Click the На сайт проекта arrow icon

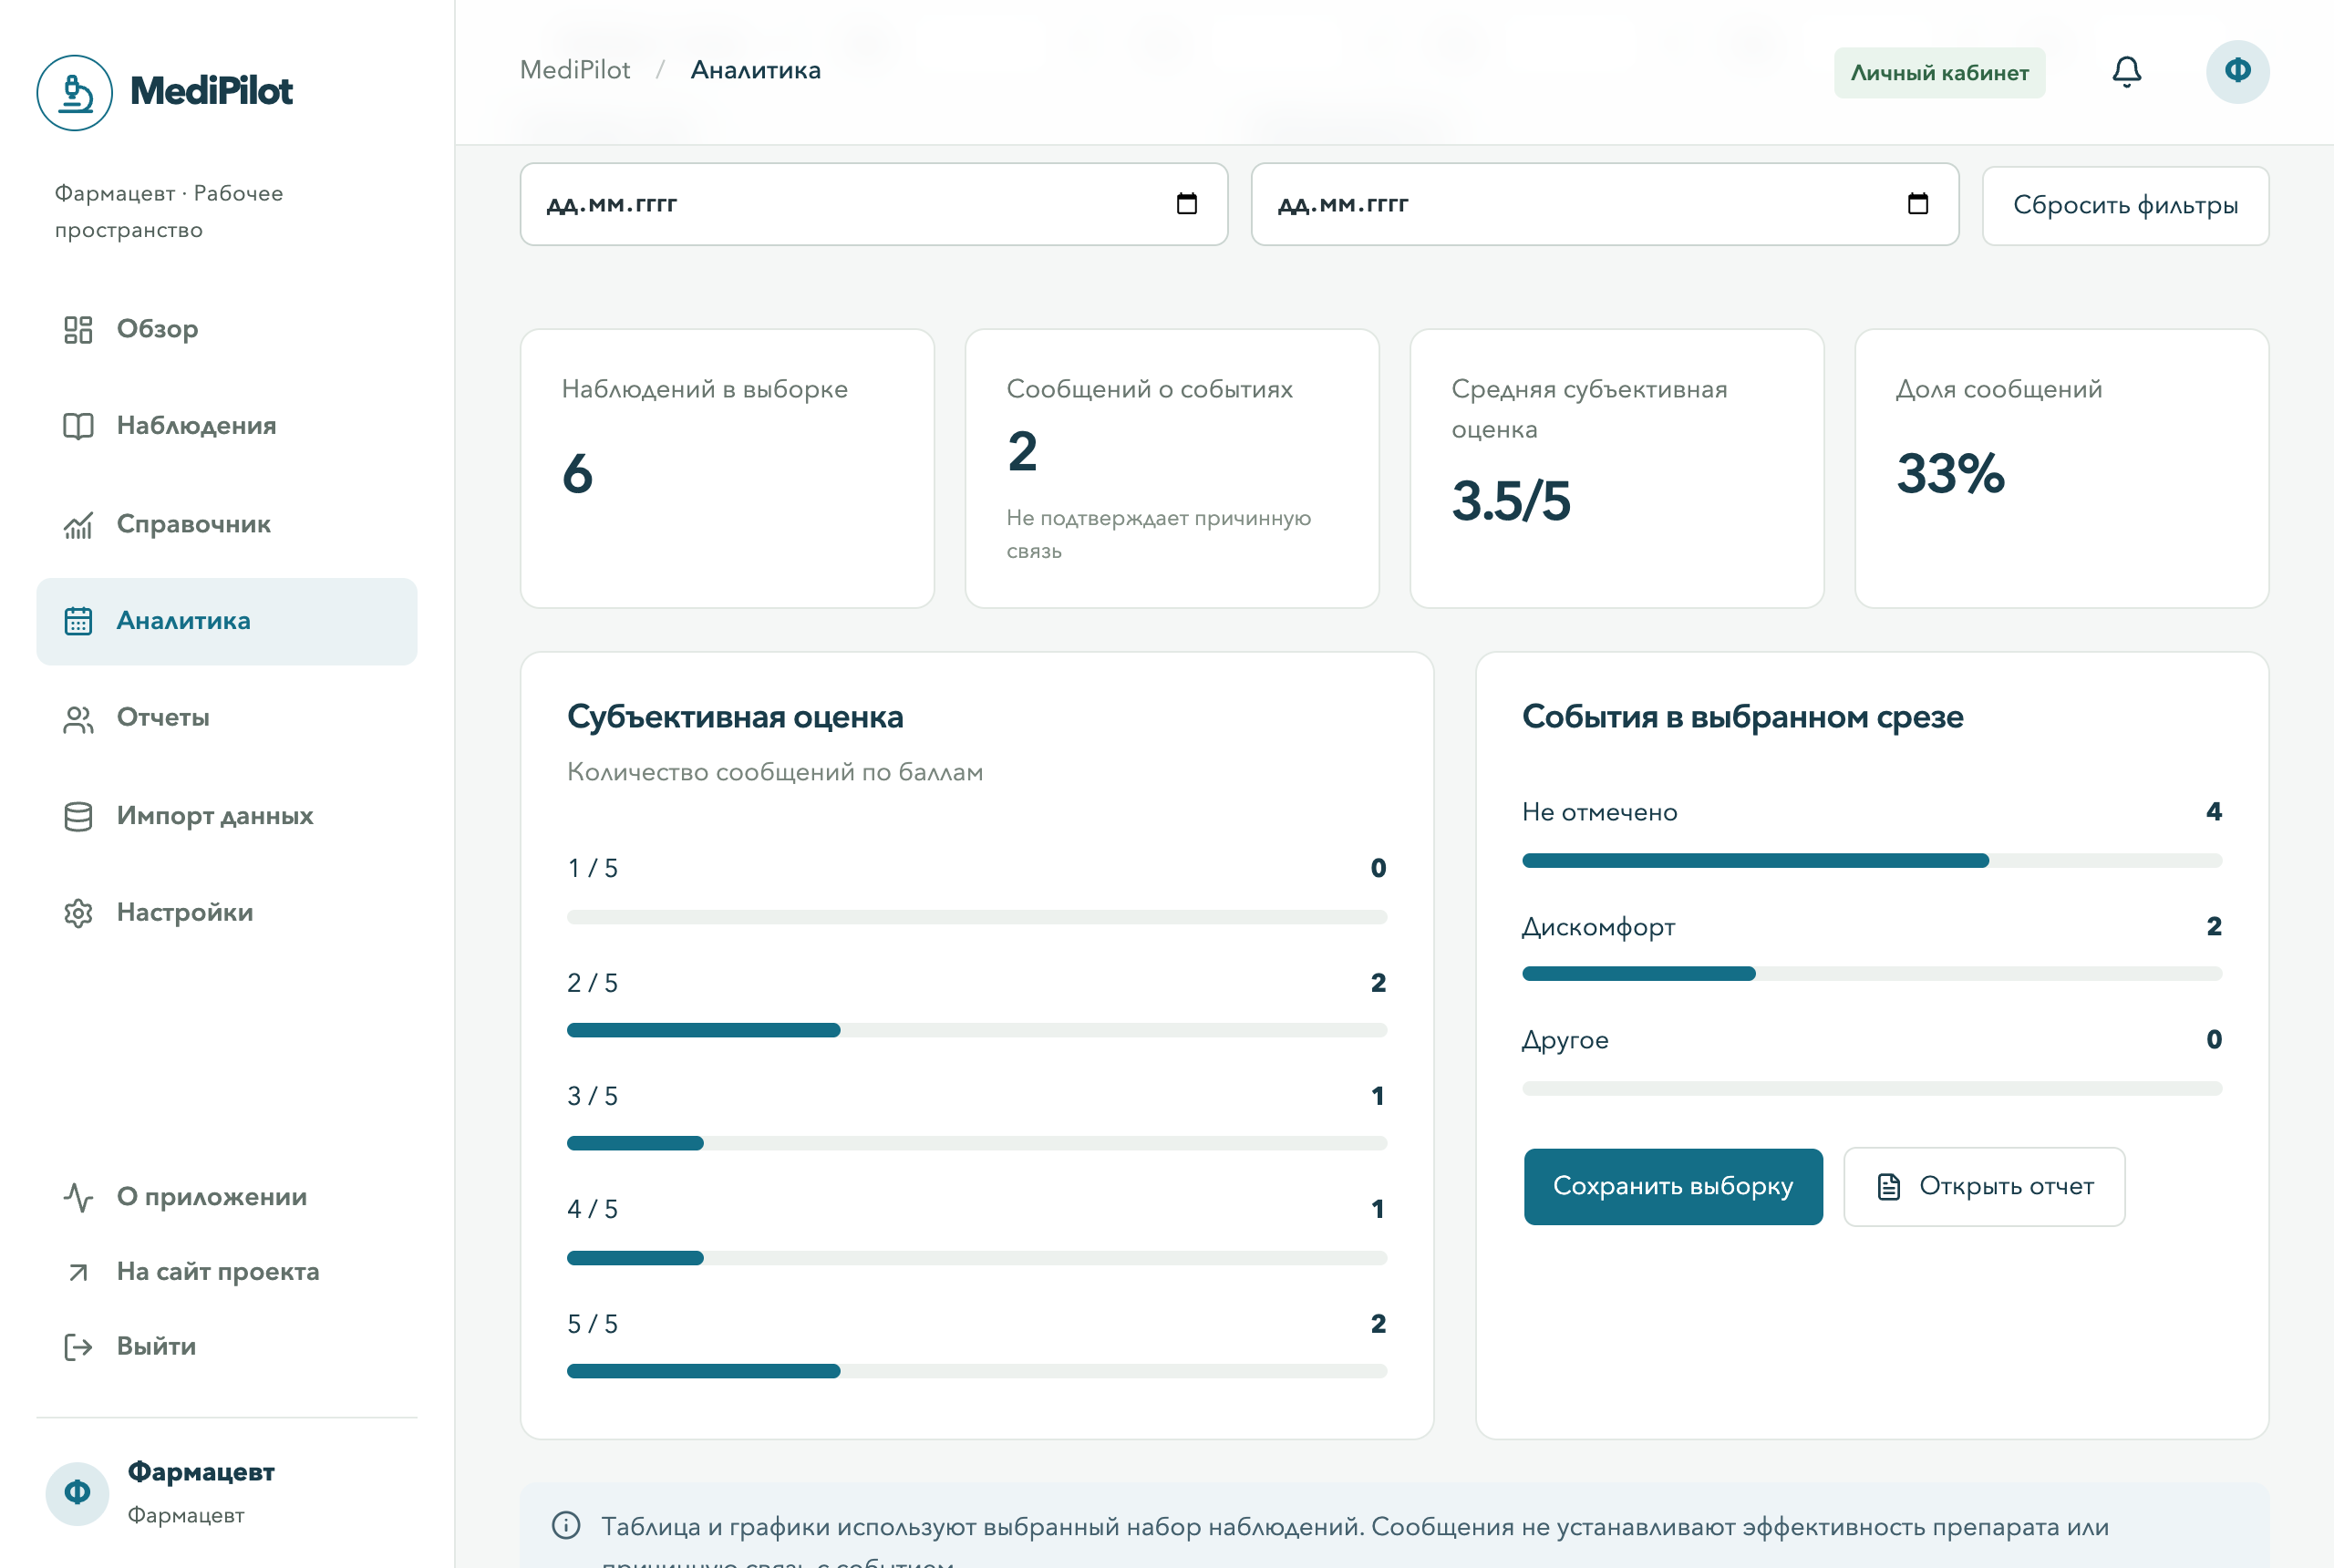point(78,1272)
